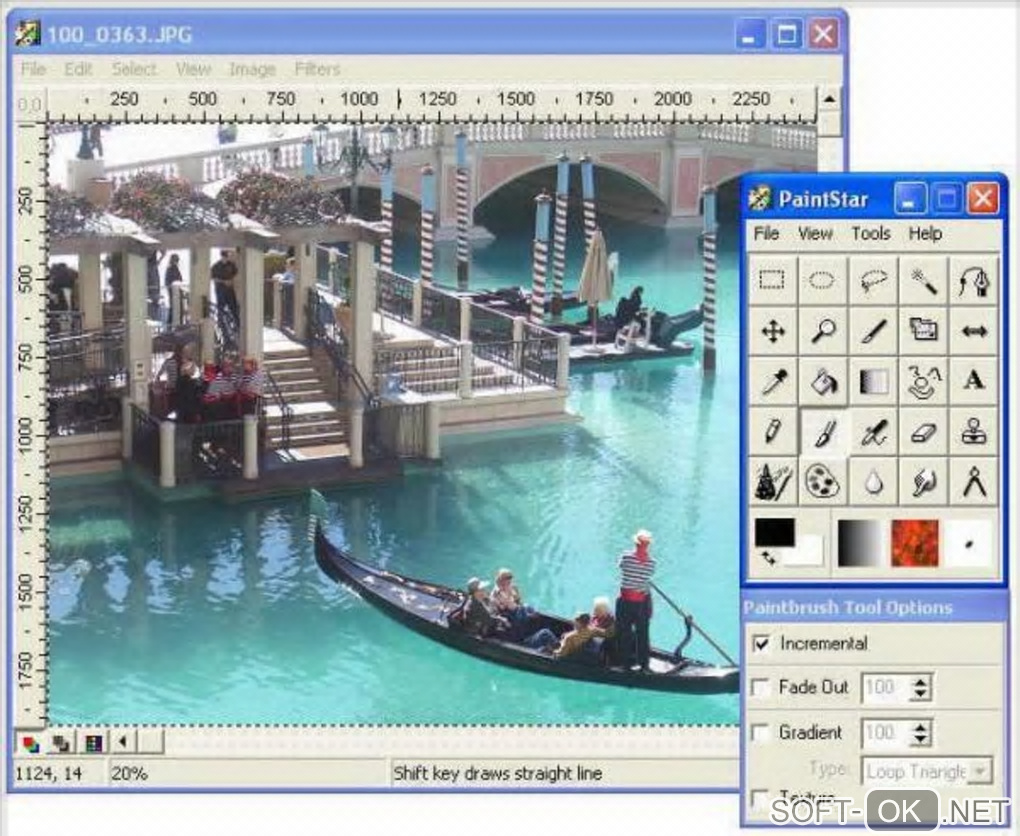Select the Eyedropper color picker tool
Screen dimensions: 1020x836
[x=772, y=381]
